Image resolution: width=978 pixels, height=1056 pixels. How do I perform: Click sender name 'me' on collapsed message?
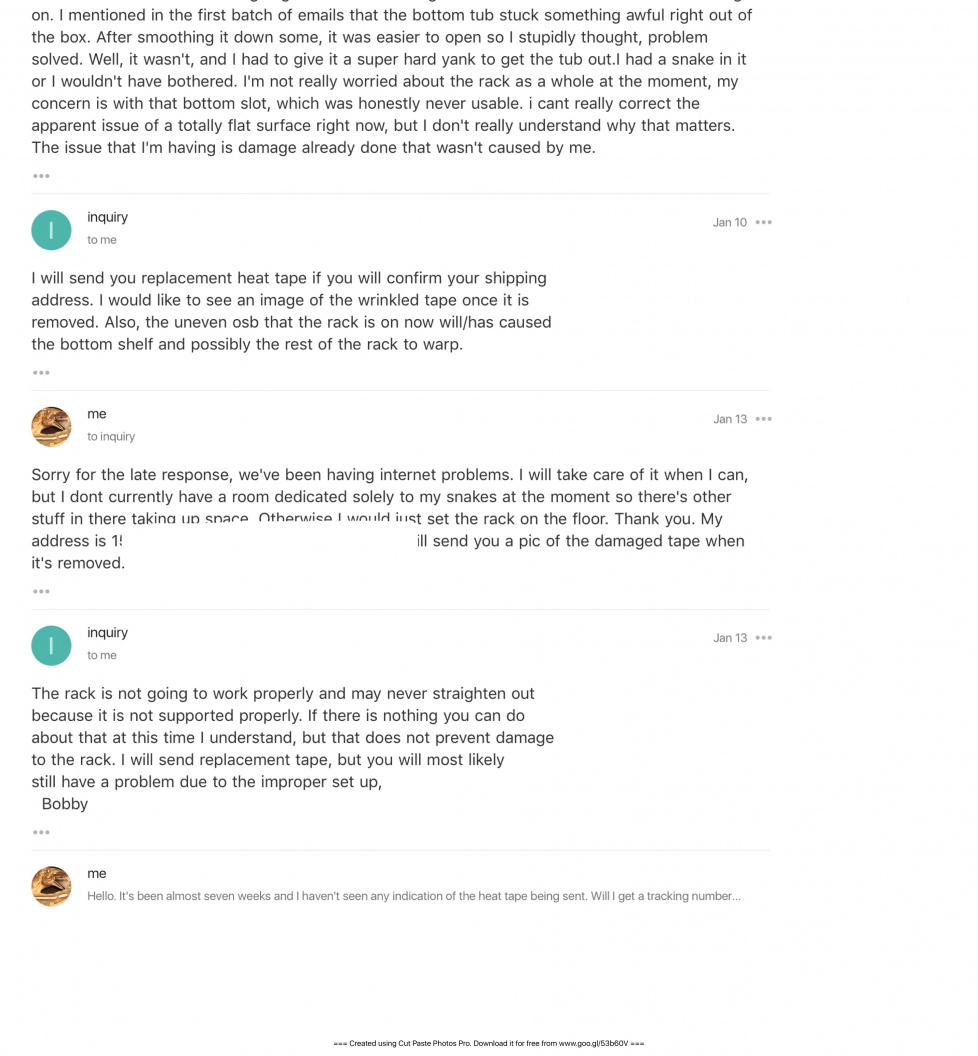coord(97,873)
